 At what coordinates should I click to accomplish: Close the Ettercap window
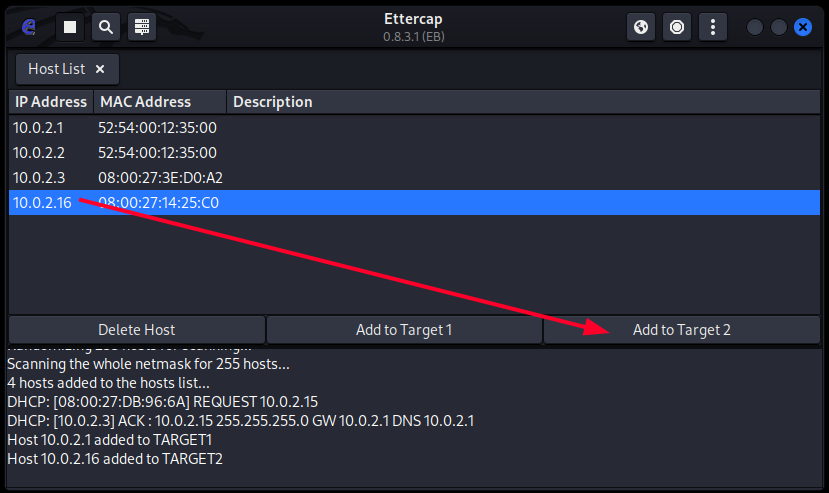tap(802, 27)
